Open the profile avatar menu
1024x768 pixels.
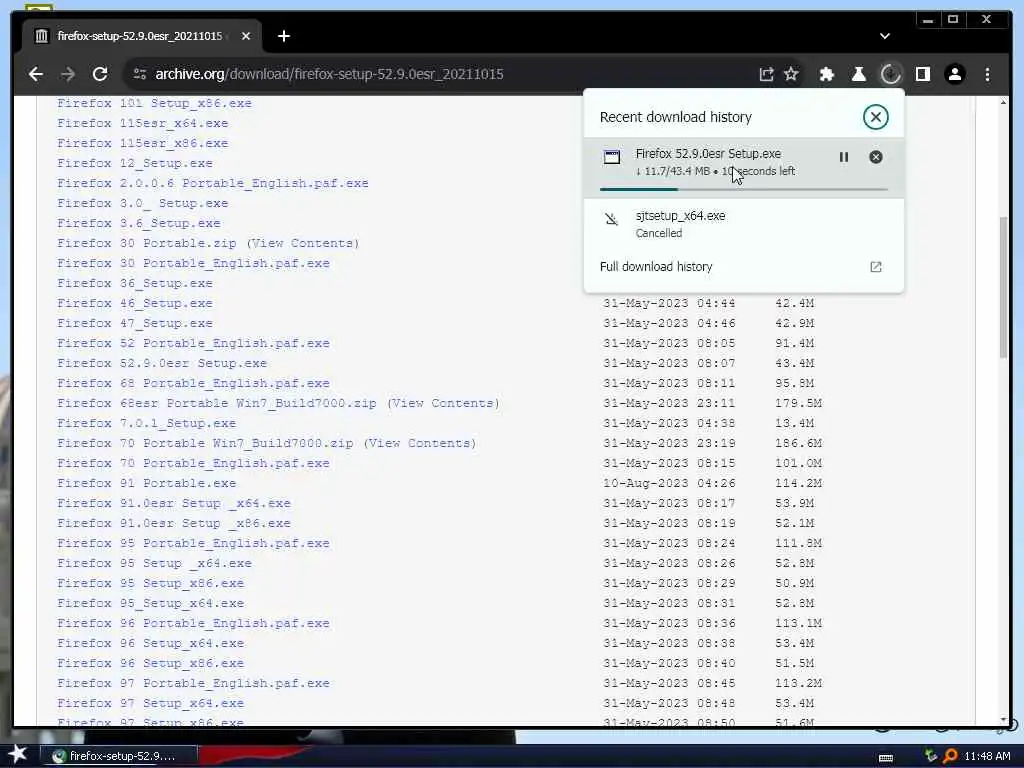pos(955,74)
